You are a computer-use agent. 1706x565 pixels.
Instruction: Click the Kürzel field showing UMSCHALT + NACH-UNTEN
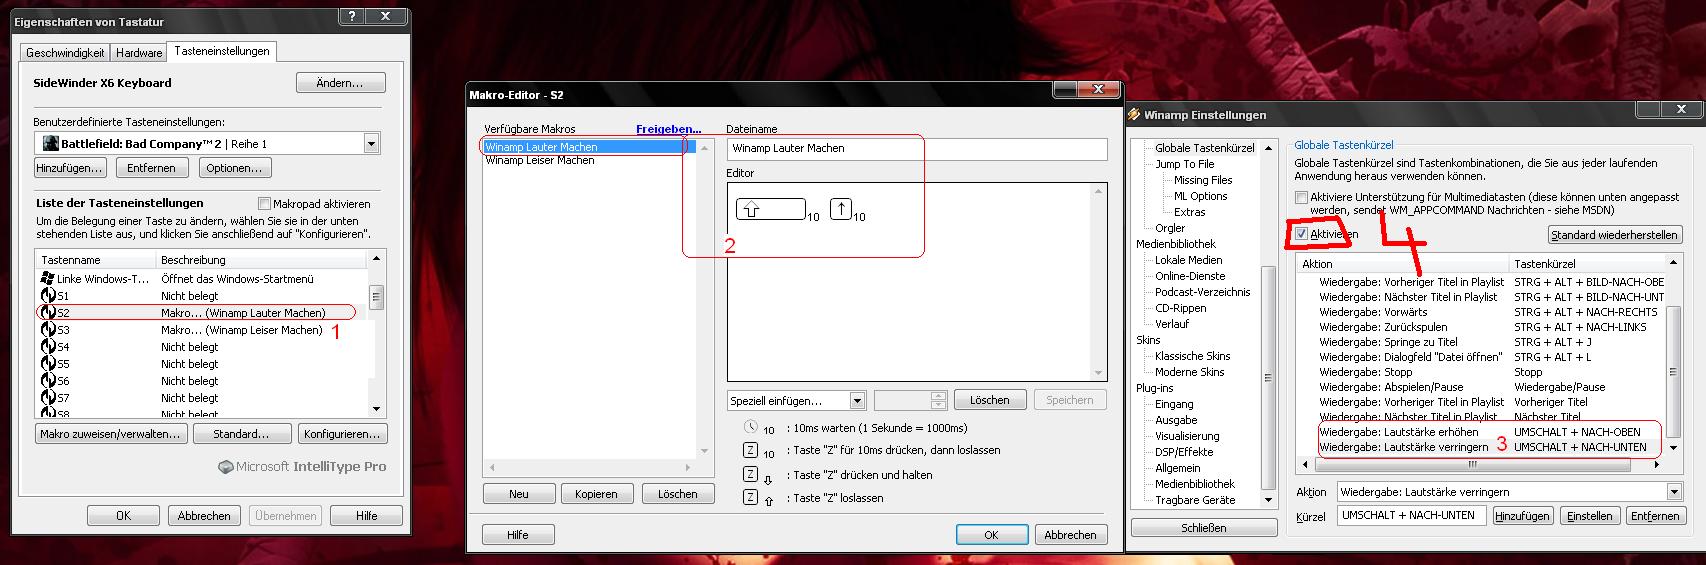pos(1411,516)
